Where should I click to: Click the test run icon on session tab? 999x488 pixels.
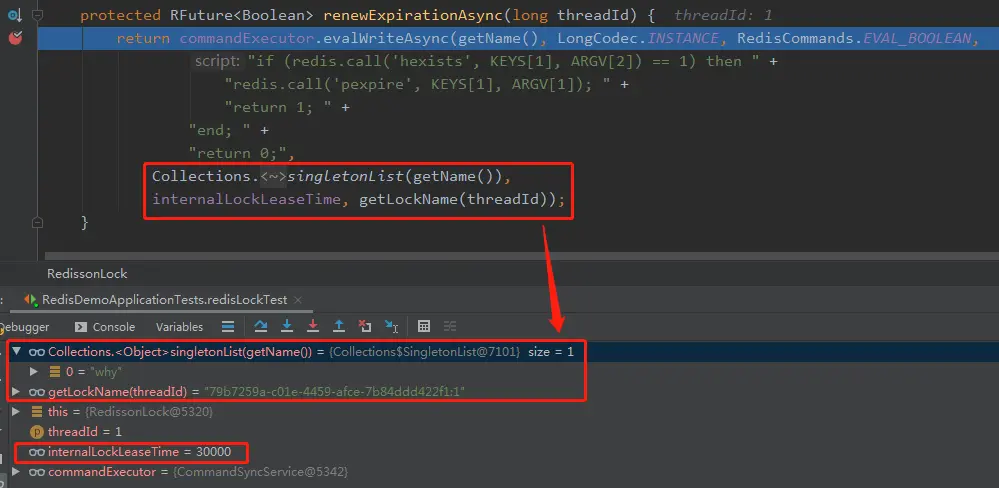(x=30, y=299)
